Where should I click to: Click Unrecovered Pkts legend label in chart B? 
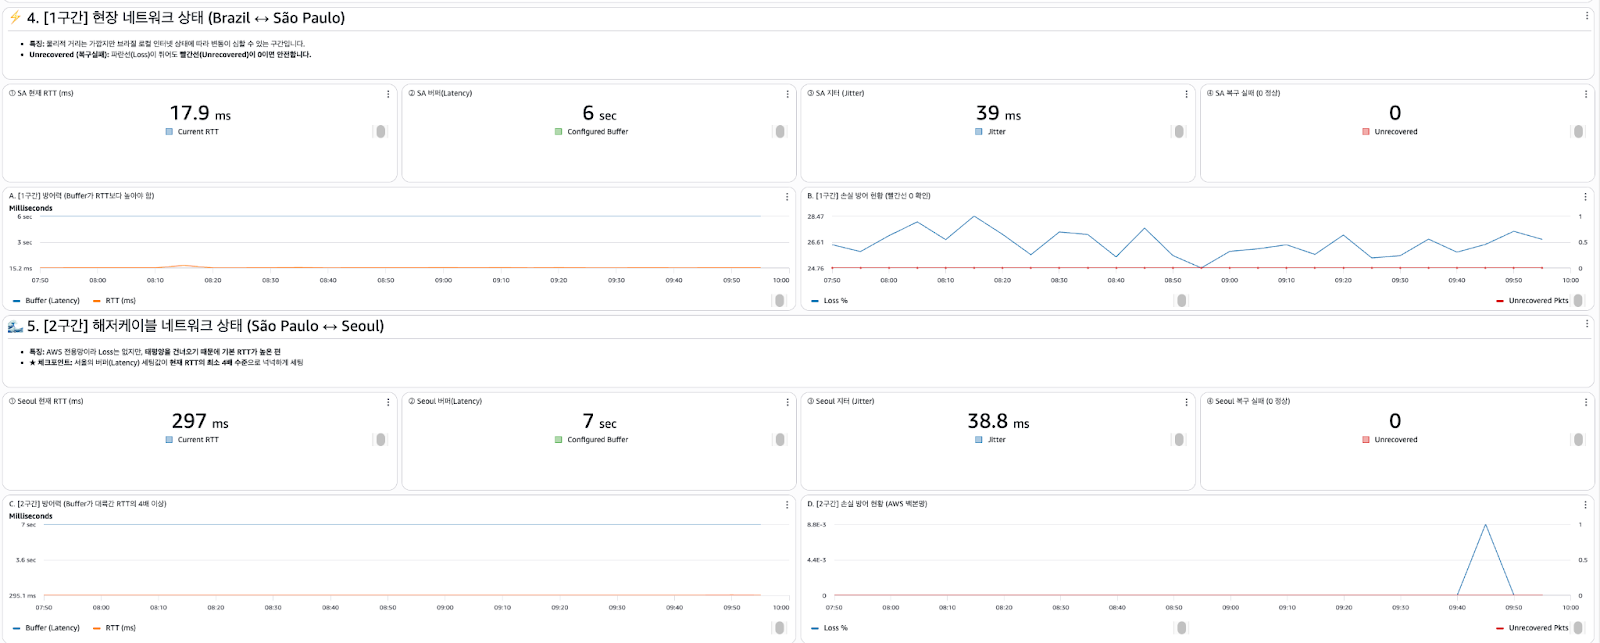[x=1538, y=301]
